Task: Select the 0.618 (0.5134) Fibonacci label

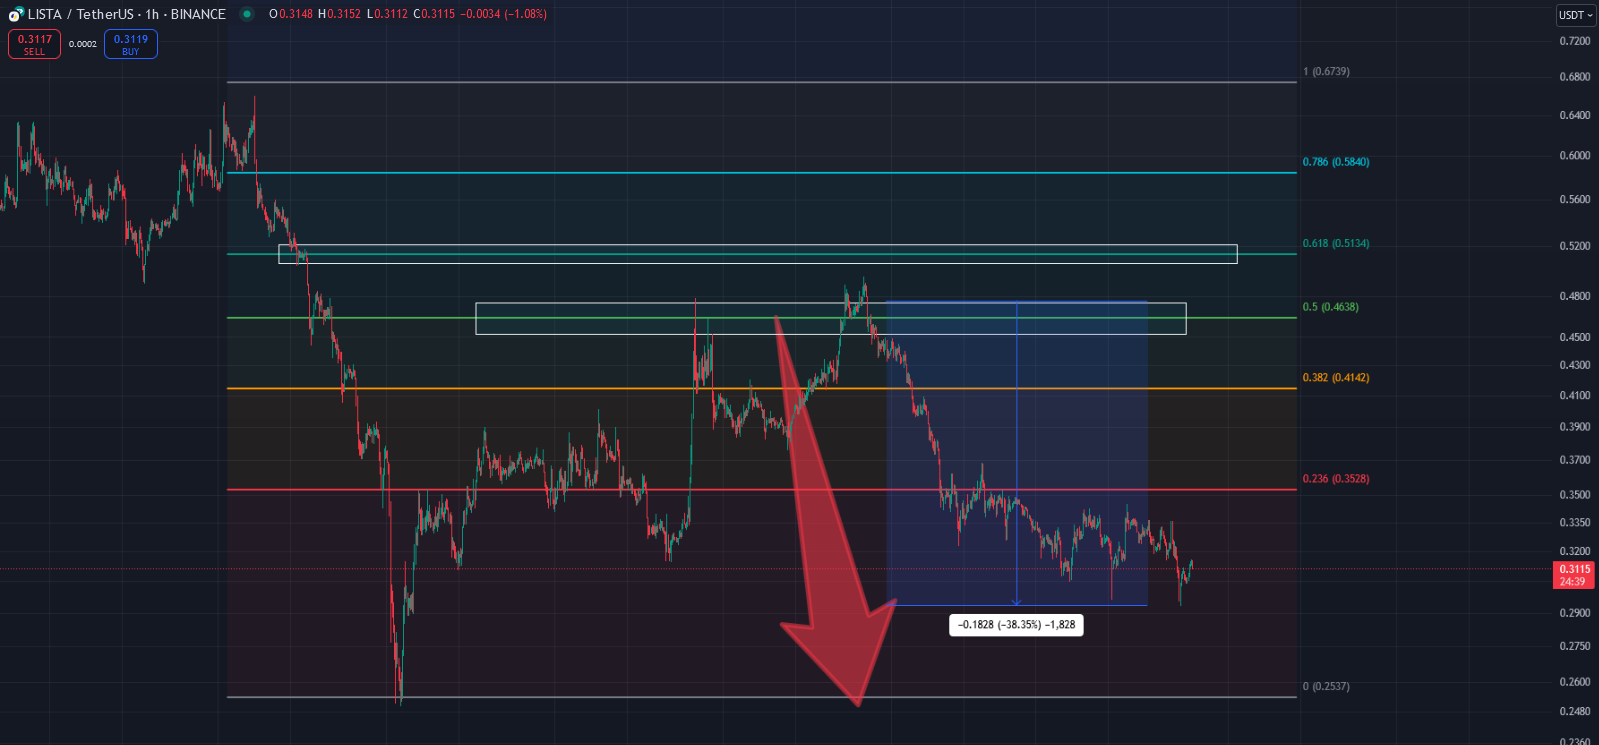Action: tap(1335, 244)
